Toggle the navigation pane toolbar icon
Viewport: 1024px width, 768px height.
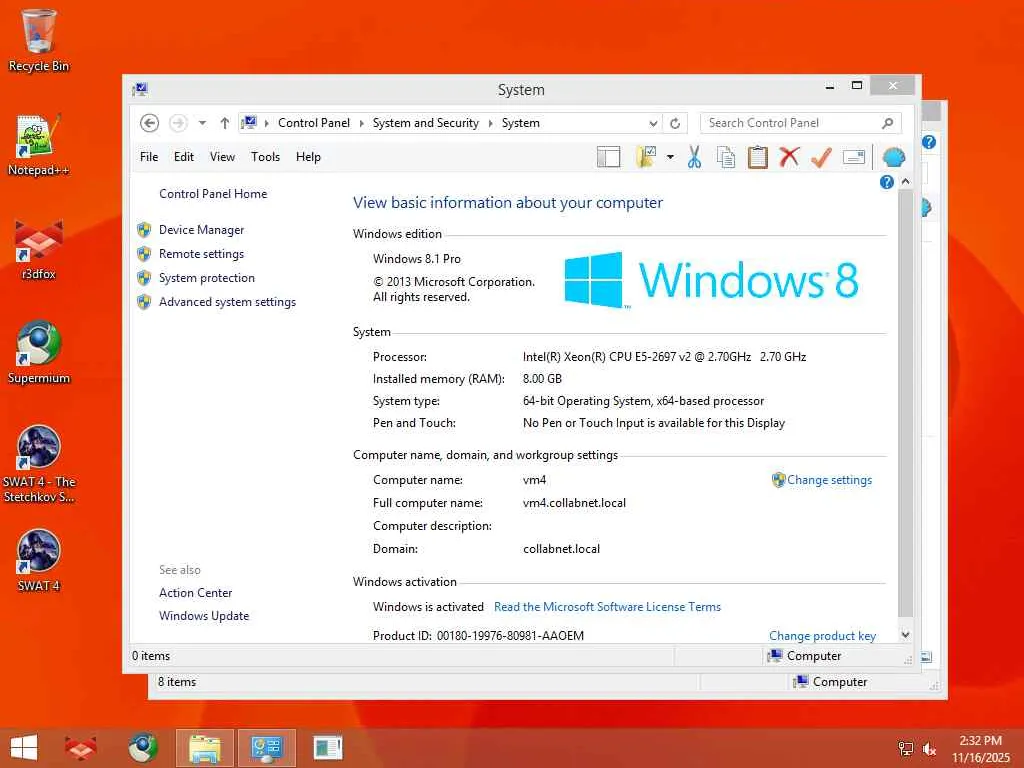[609, 157]
